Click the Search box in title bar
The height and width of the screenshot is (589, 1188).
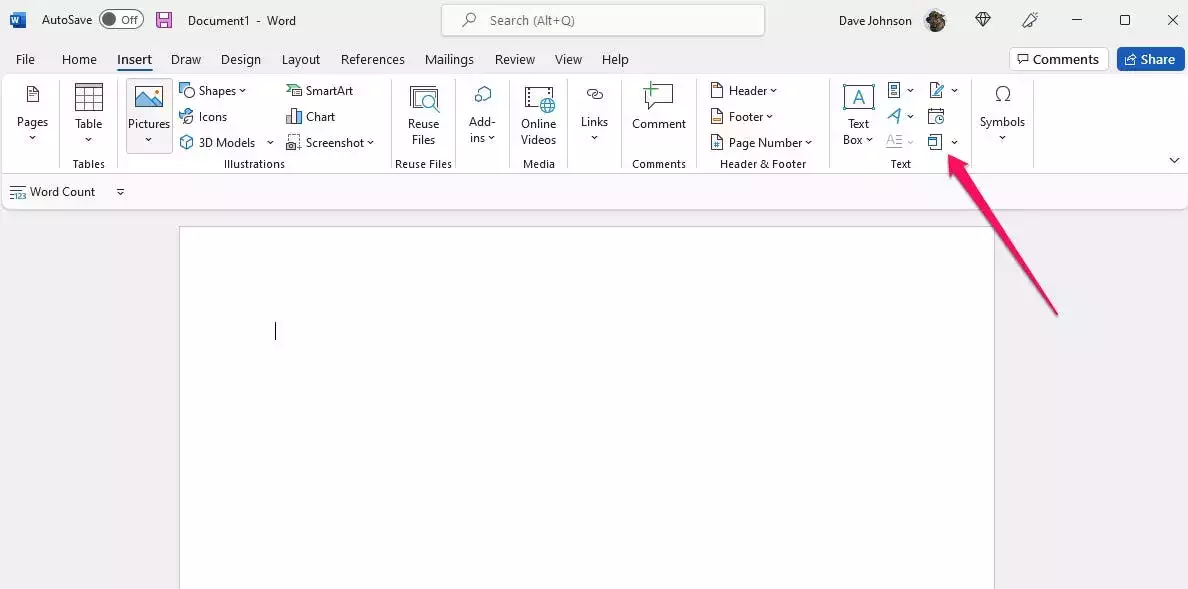pyautogui.click(x=602, y=20)
